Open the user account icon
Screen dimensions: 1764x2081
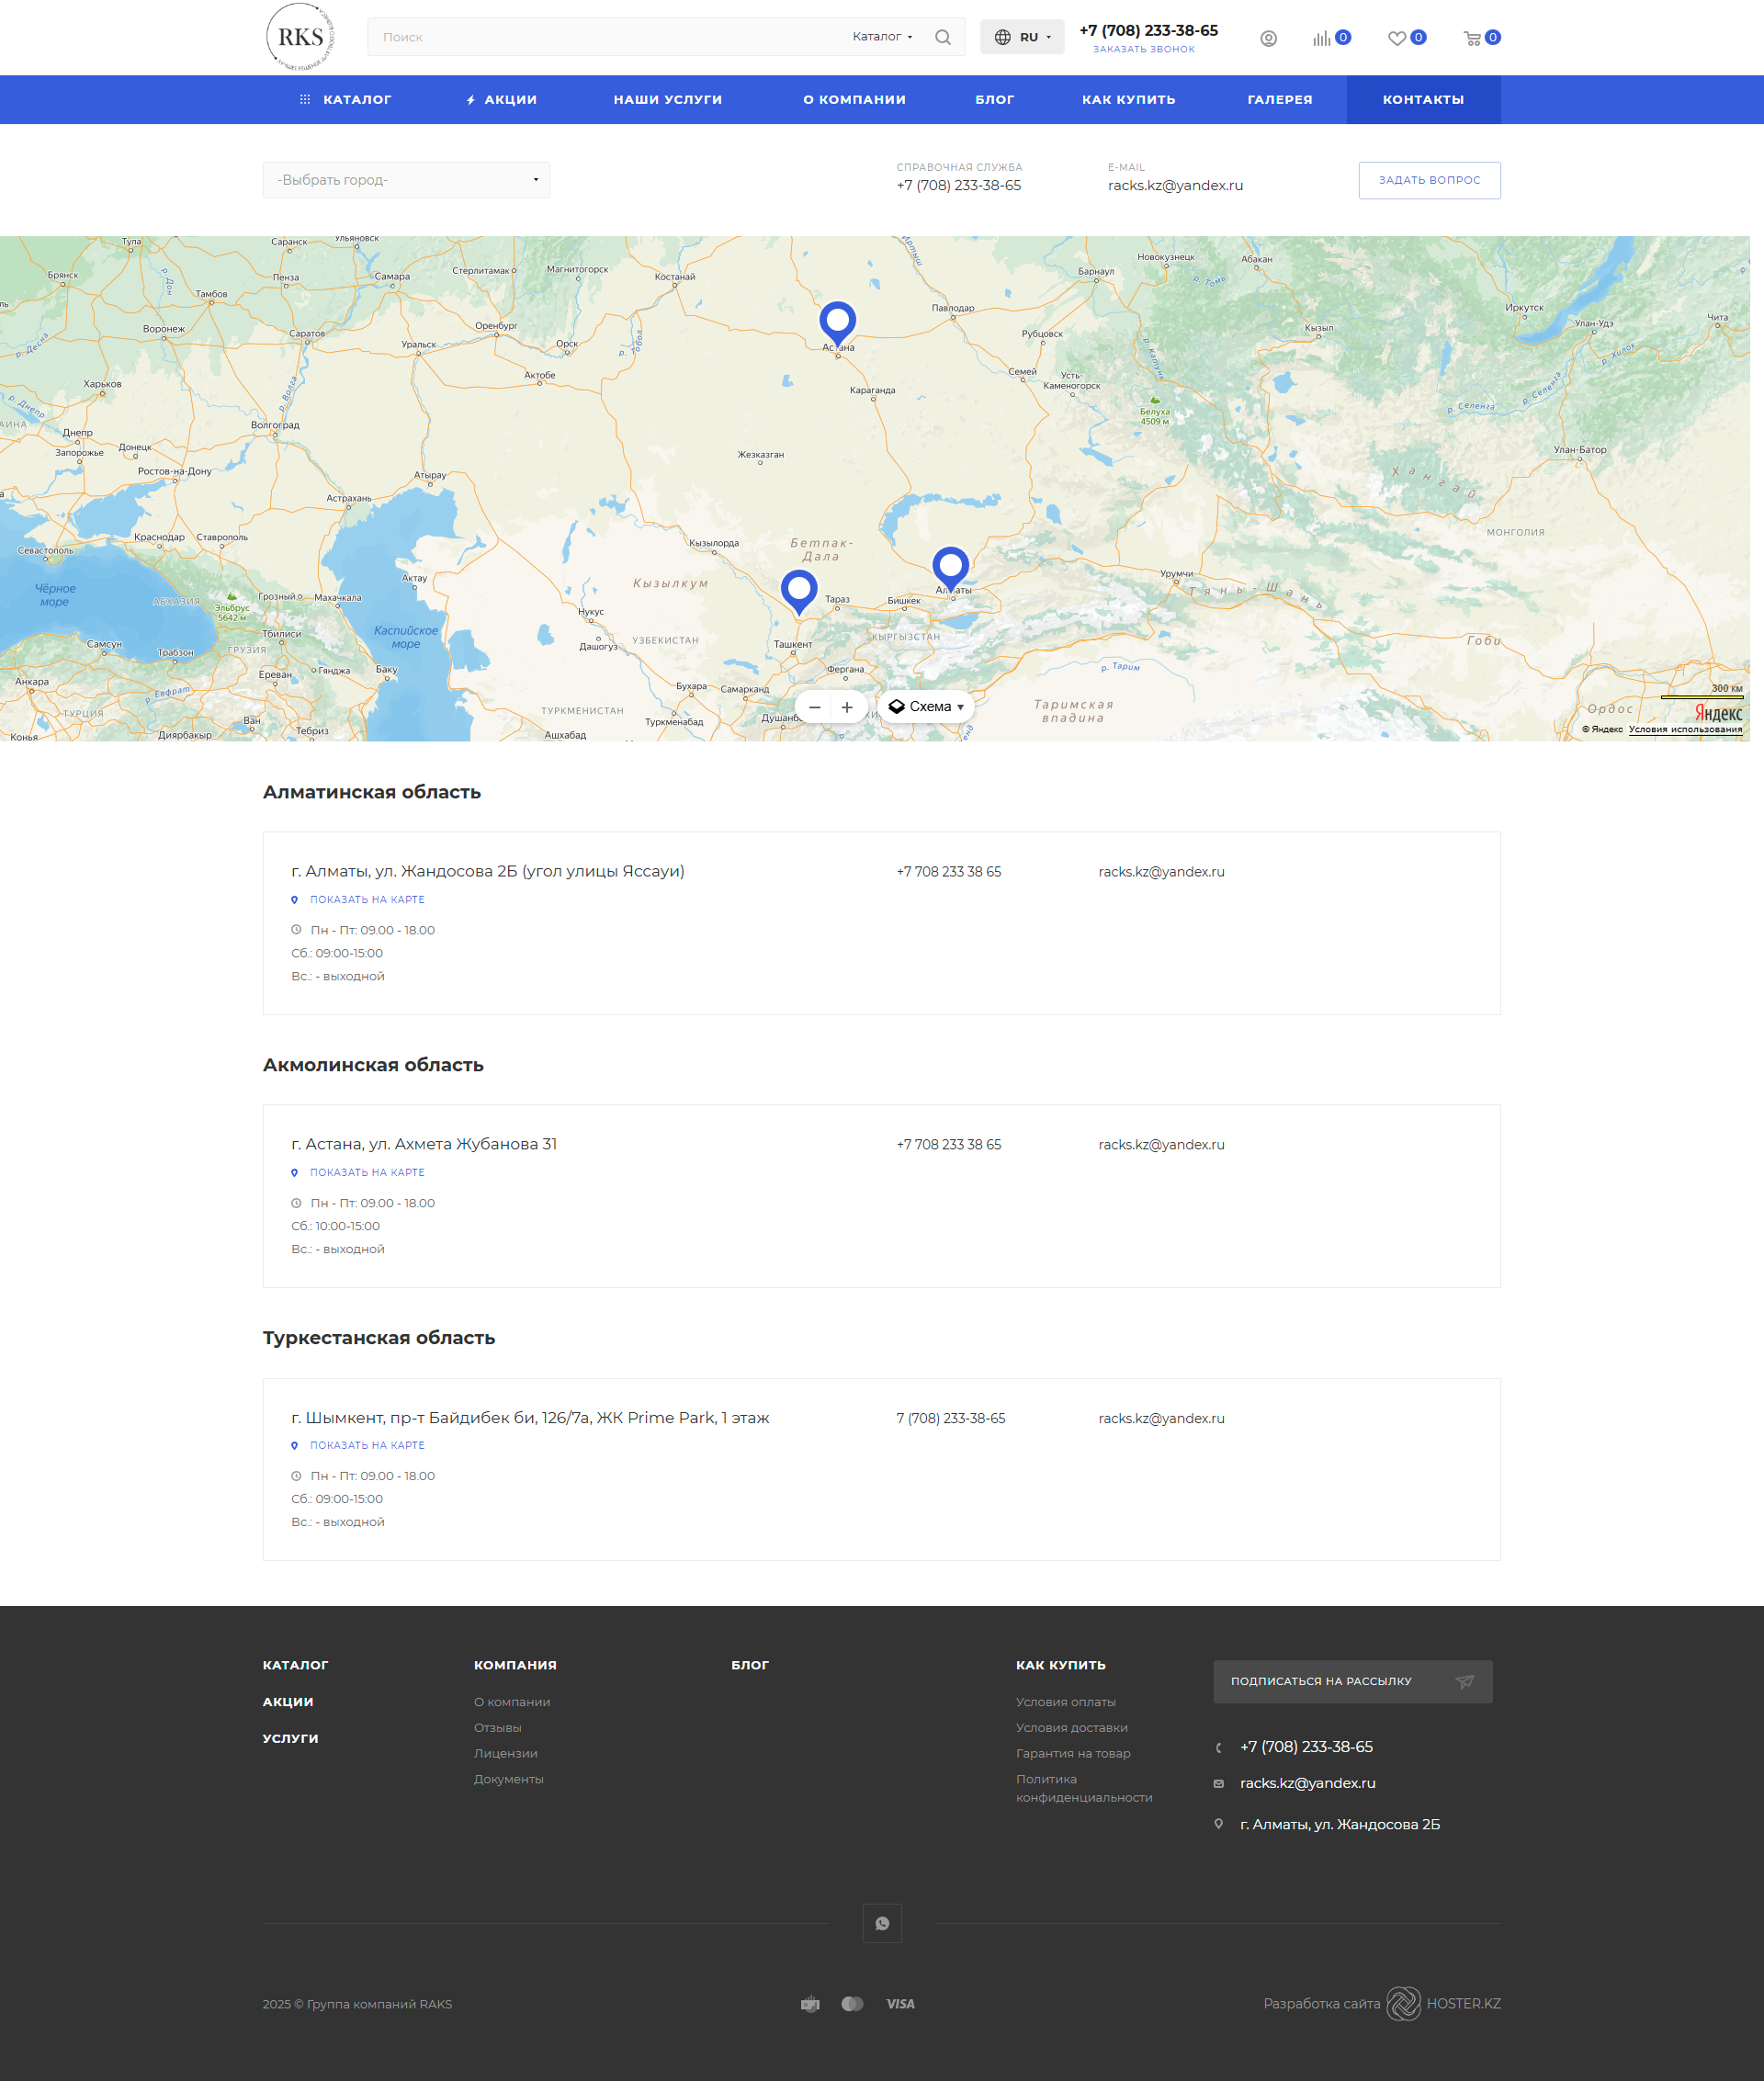[1268, 38]
